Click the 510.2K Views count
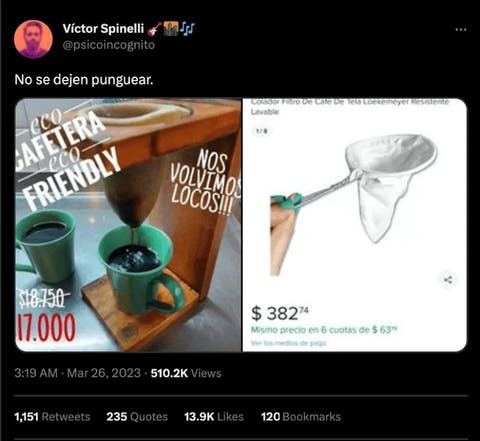Screen dimensions: 480x441 [186, 373]
